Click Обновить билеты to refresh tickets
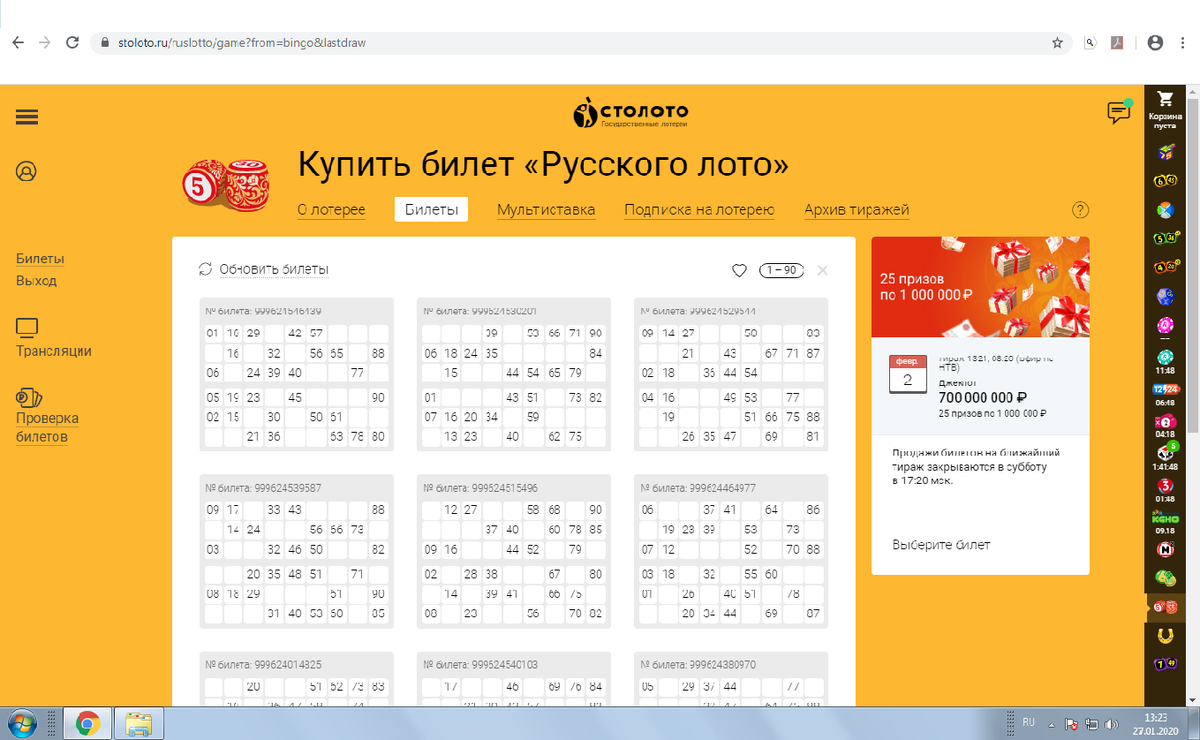 click(268, 270)
